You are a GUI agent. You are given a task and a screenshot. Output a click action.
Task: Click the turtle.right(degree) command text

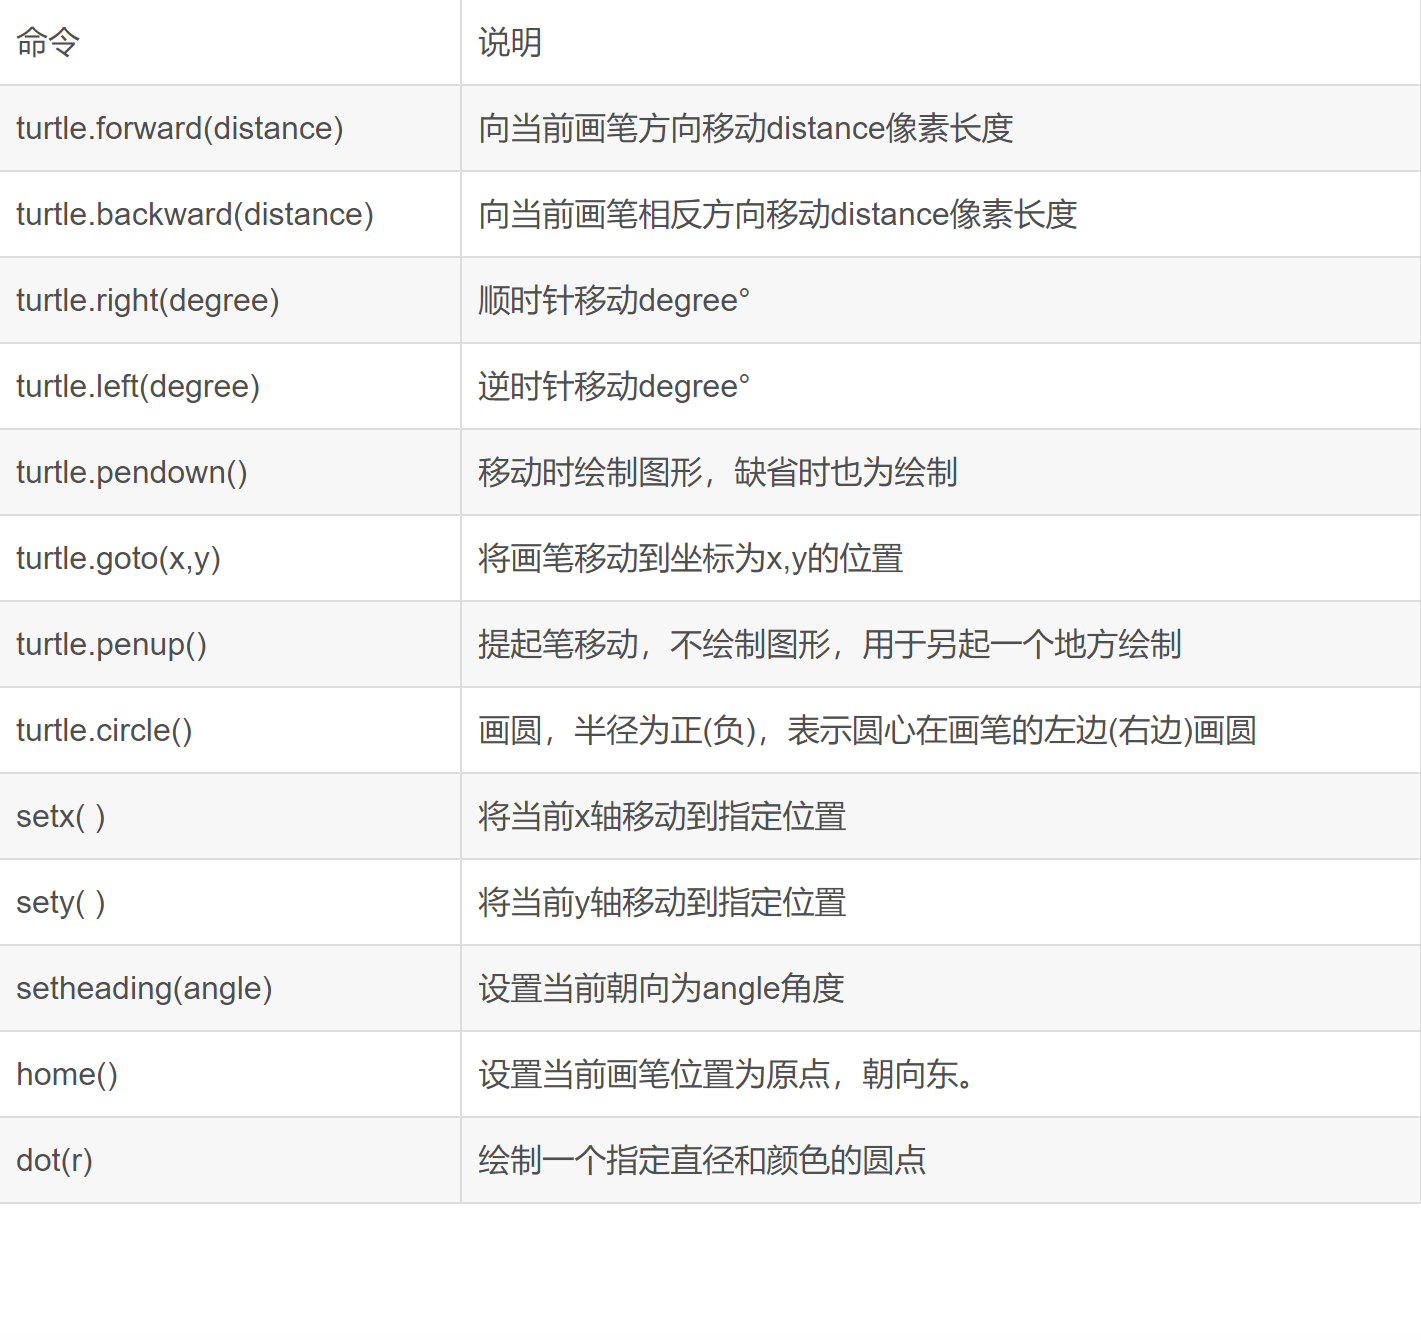click(147, 300)
